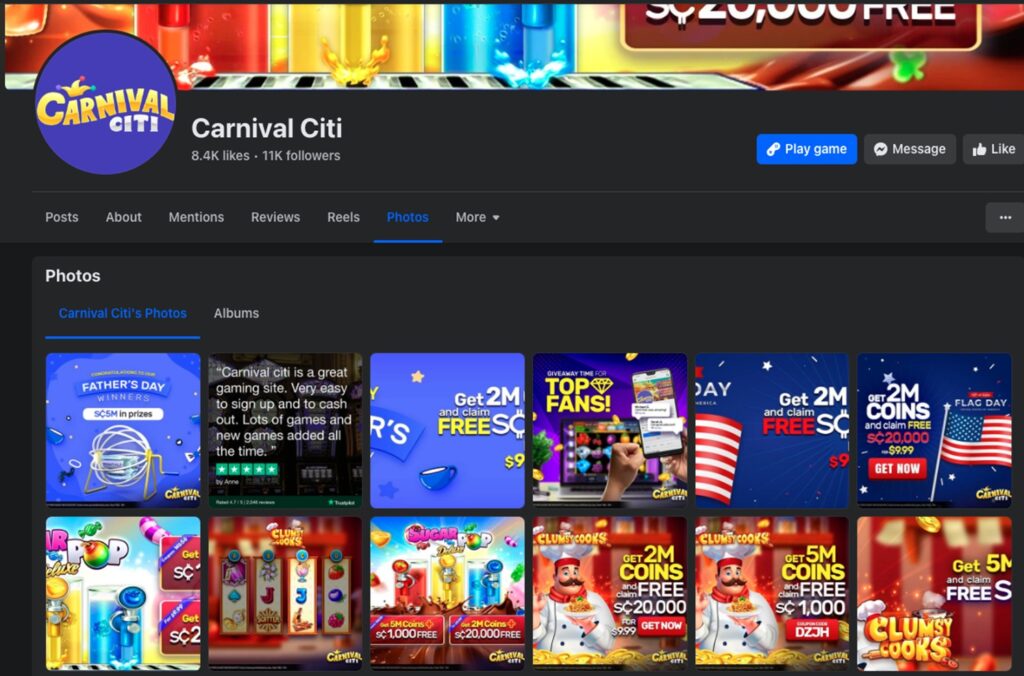Click the 8.4K likes text
The width and height of the screenshot is (1024, 676).
220,155
